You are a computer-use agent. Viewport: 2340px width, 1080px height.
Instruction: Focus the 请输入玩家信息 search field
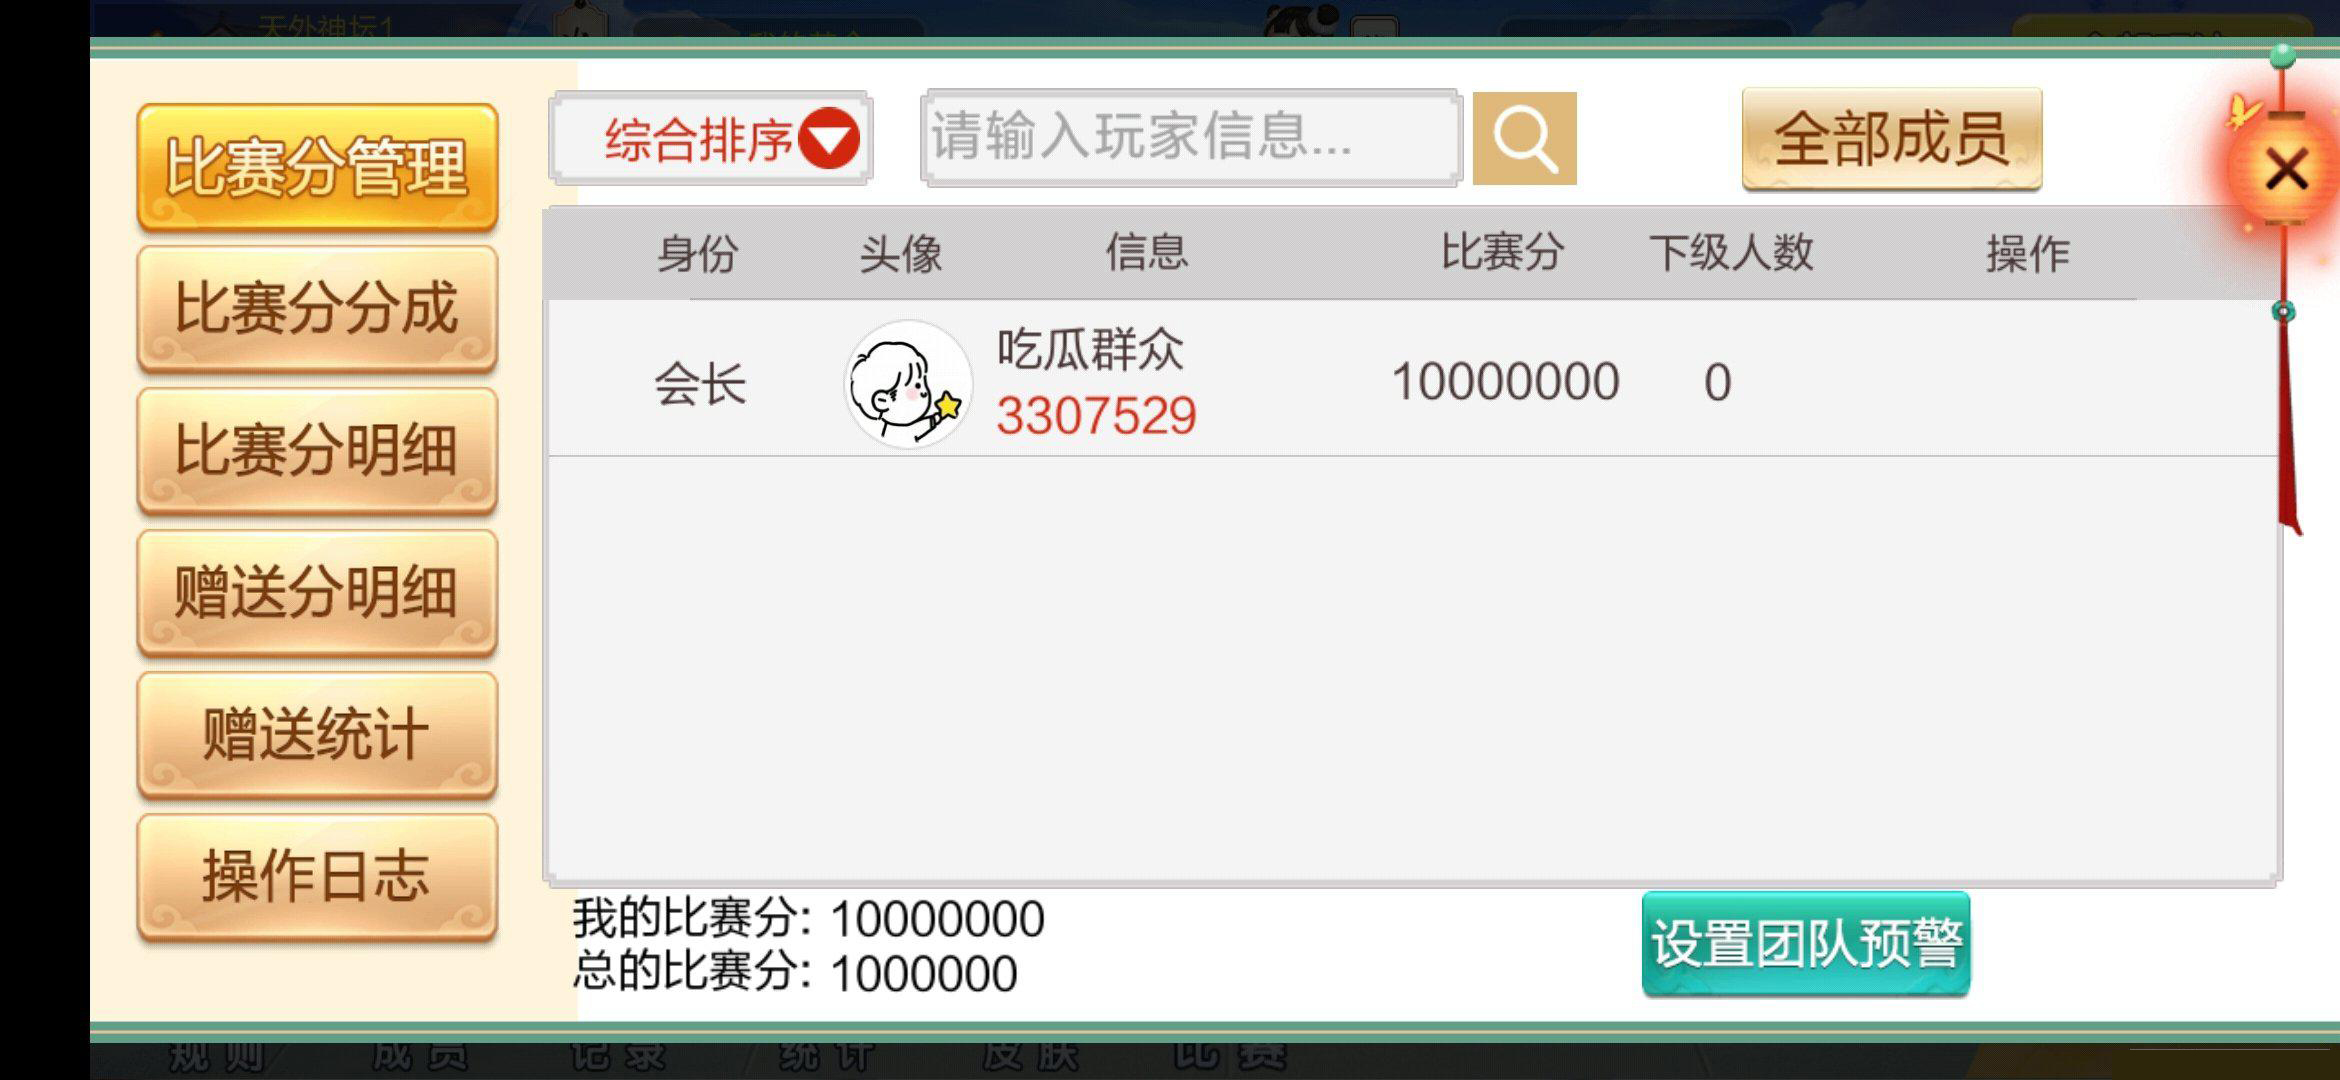tap(1191, 138)
